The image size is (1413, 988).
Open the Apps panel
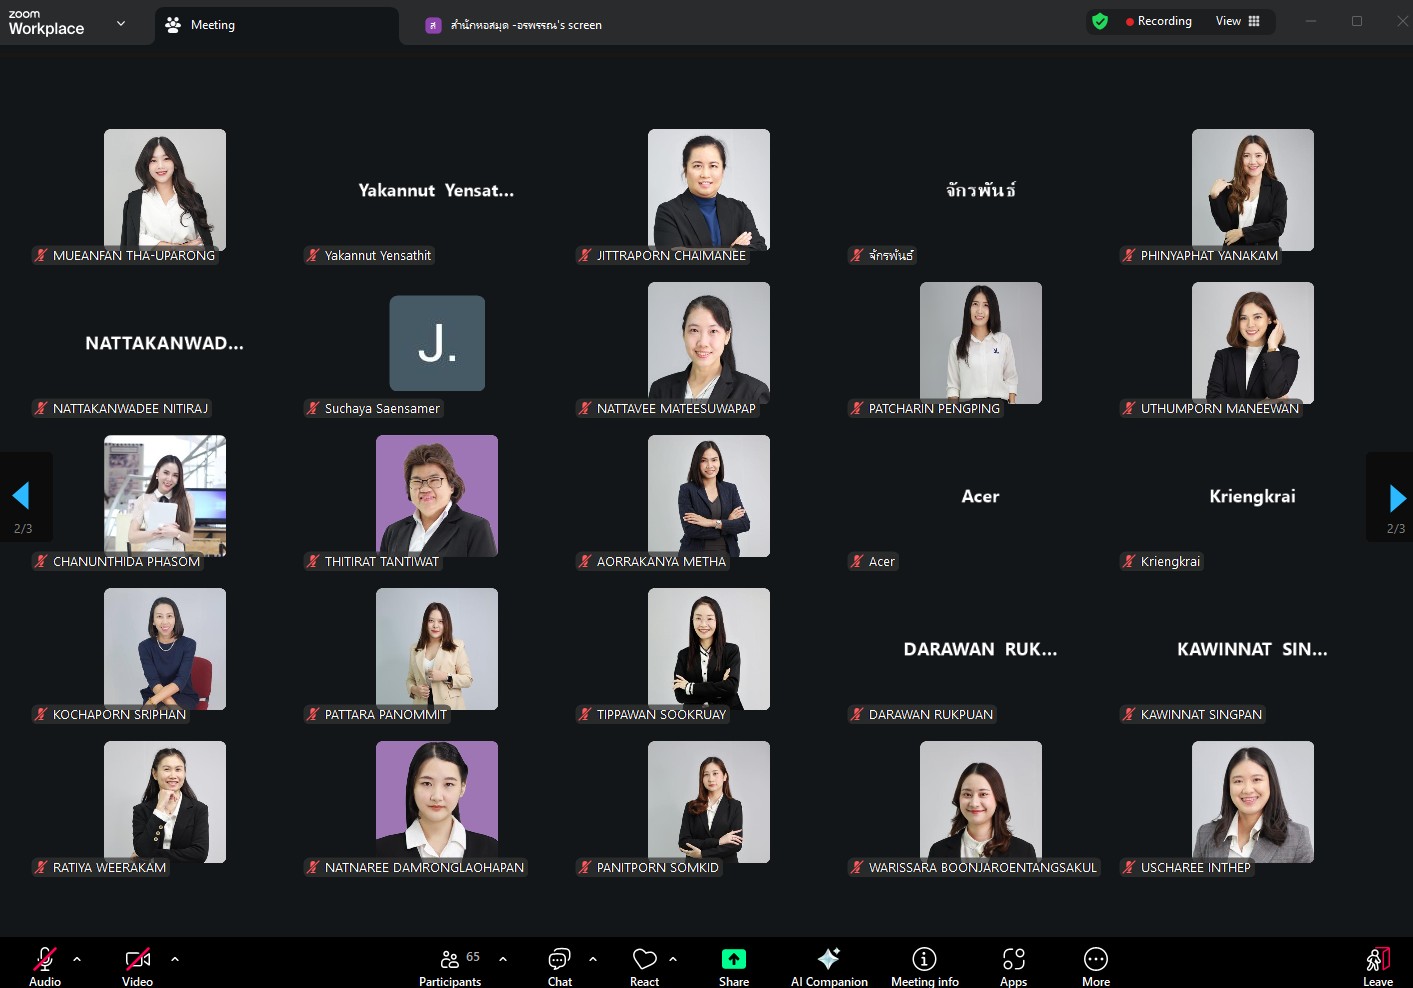1013,966
